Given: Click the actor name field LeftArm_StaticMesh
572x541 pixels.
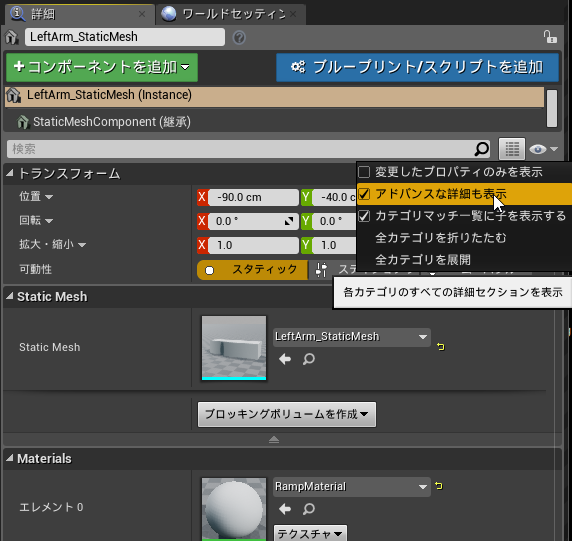Looking at the screenshot, I should pyautogui.click(x=125, y=37).
